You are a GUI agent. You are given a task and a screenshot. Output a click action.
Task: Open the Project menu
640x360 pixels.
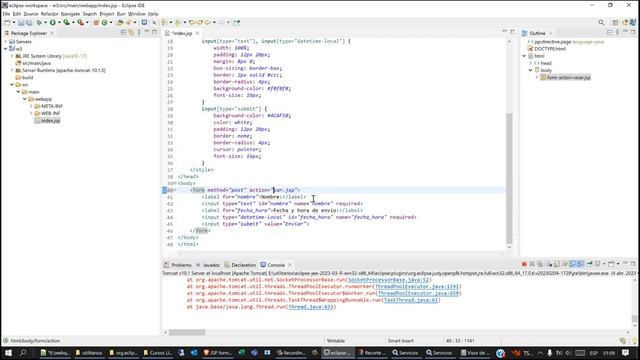(107, 14)
